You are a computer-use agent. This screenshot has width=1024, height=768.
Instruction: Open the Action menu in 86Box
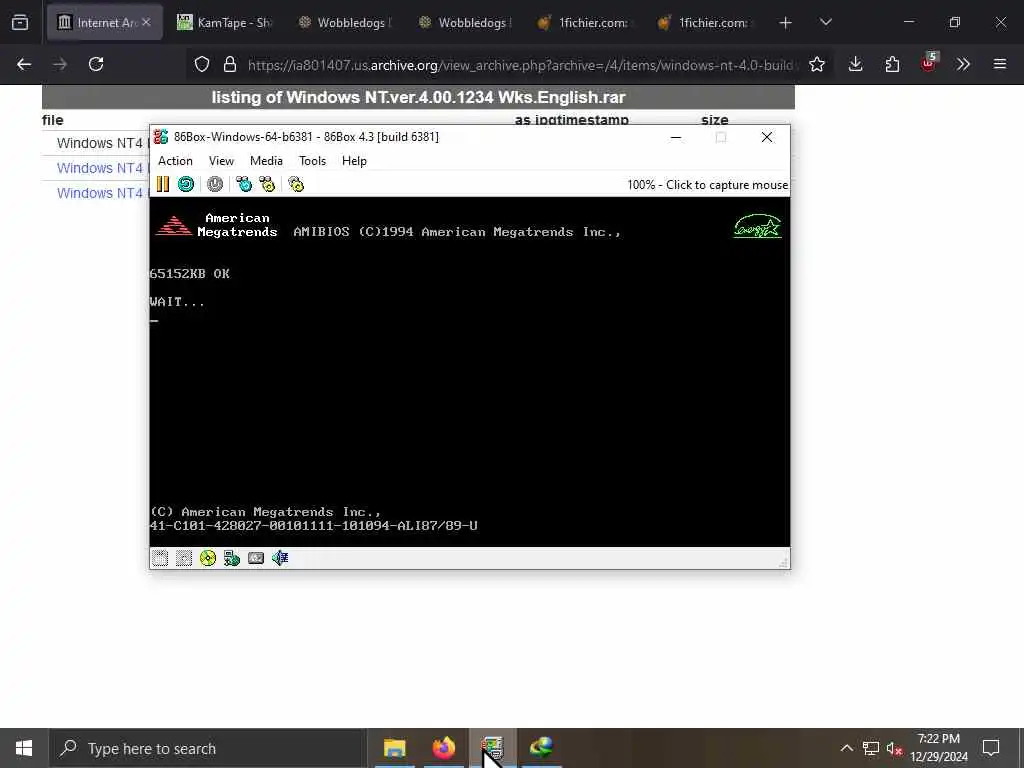pos(175,161)
